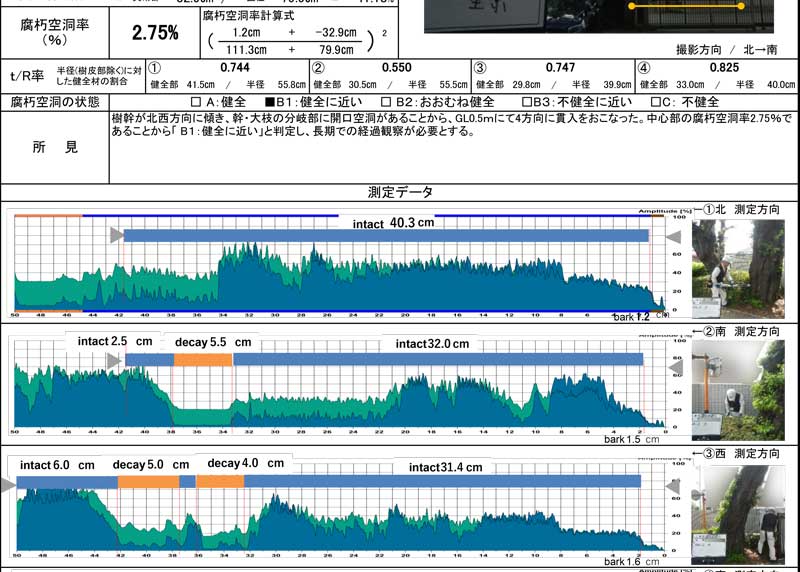Click the ① t/R value 0.744

235,67
